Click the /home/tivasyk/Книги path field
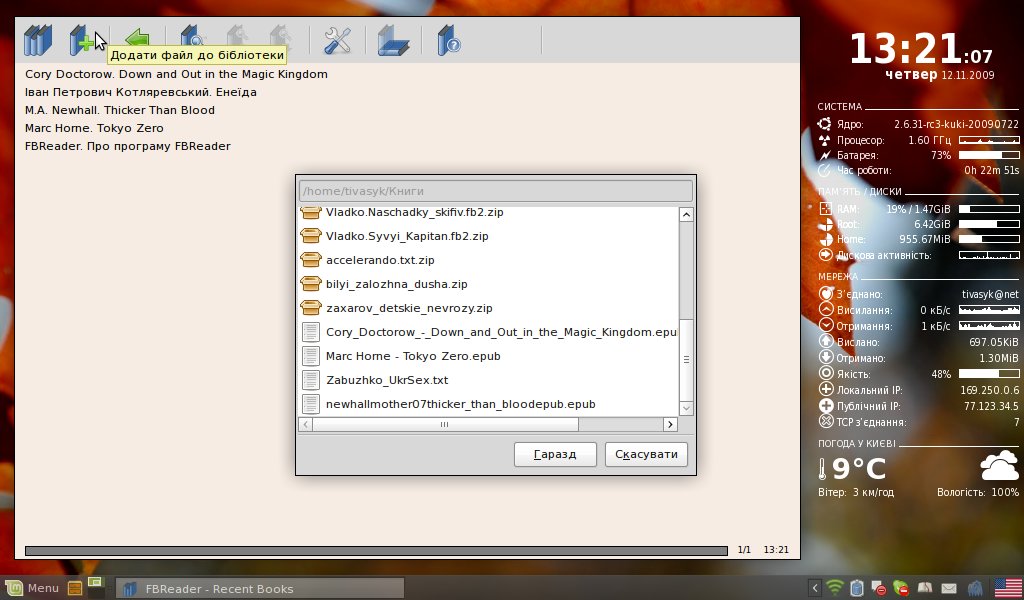The height and width of the screenshot is (600, 1024). (496, 191)
